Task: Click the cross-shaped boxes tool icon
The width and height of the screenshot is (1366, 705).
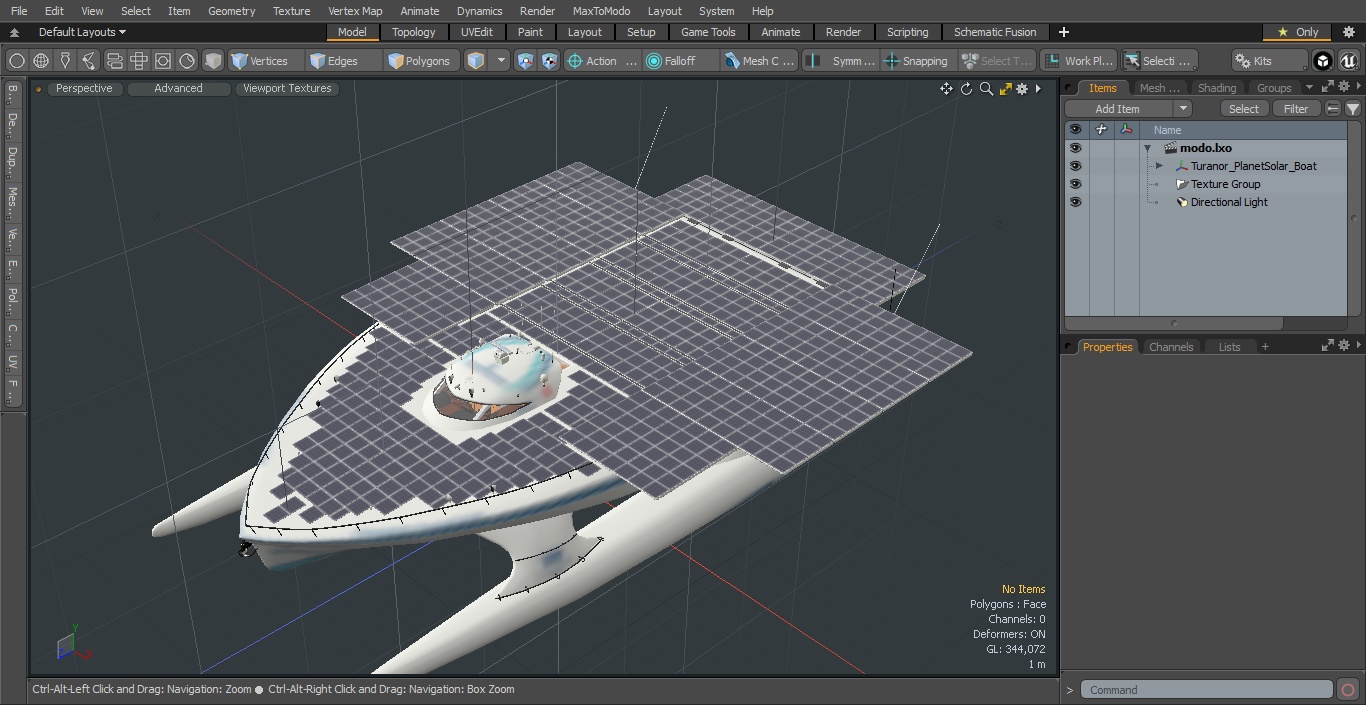Action: [139, 61]
